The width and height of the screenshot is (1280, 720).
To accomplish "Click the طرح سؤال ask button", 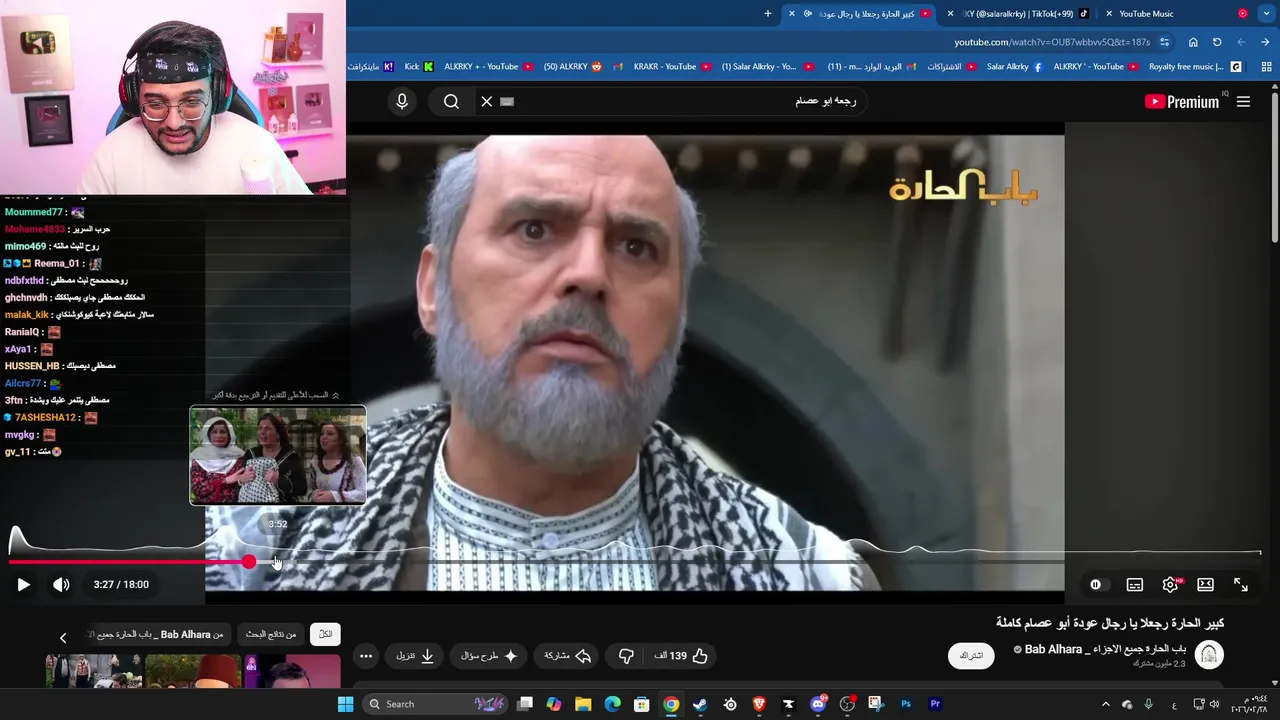I will (489, 656).
